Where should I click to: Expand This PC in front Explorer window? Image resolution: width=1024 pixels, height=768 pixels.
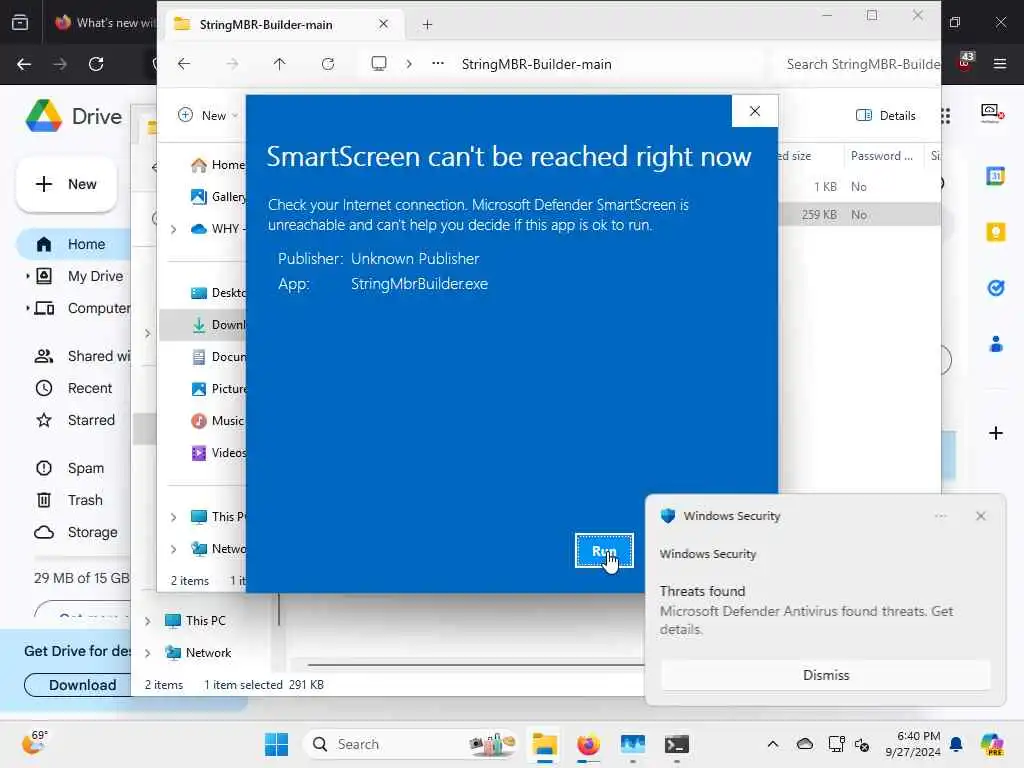point(173,517)
